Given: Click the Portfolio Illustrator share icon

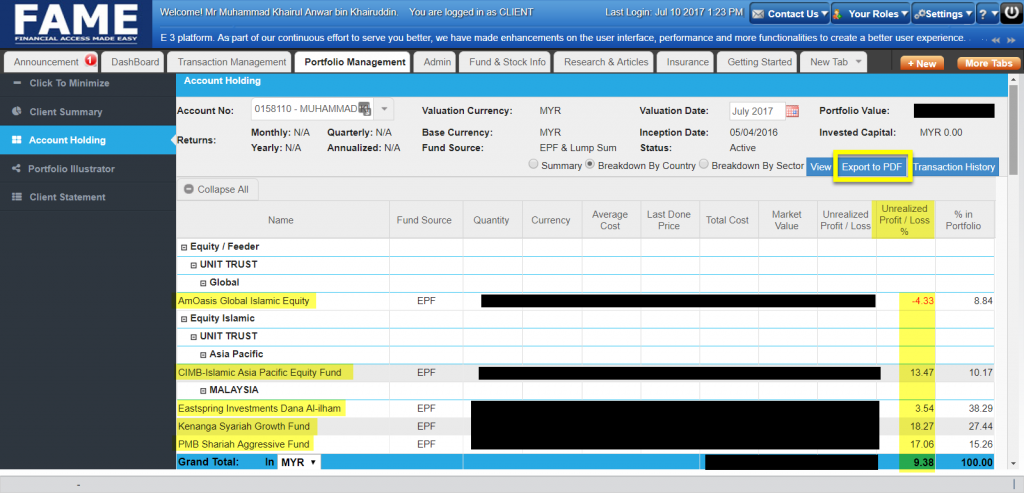Looking at the screenshot, I should pyautogui.click(x=16, y=169).
